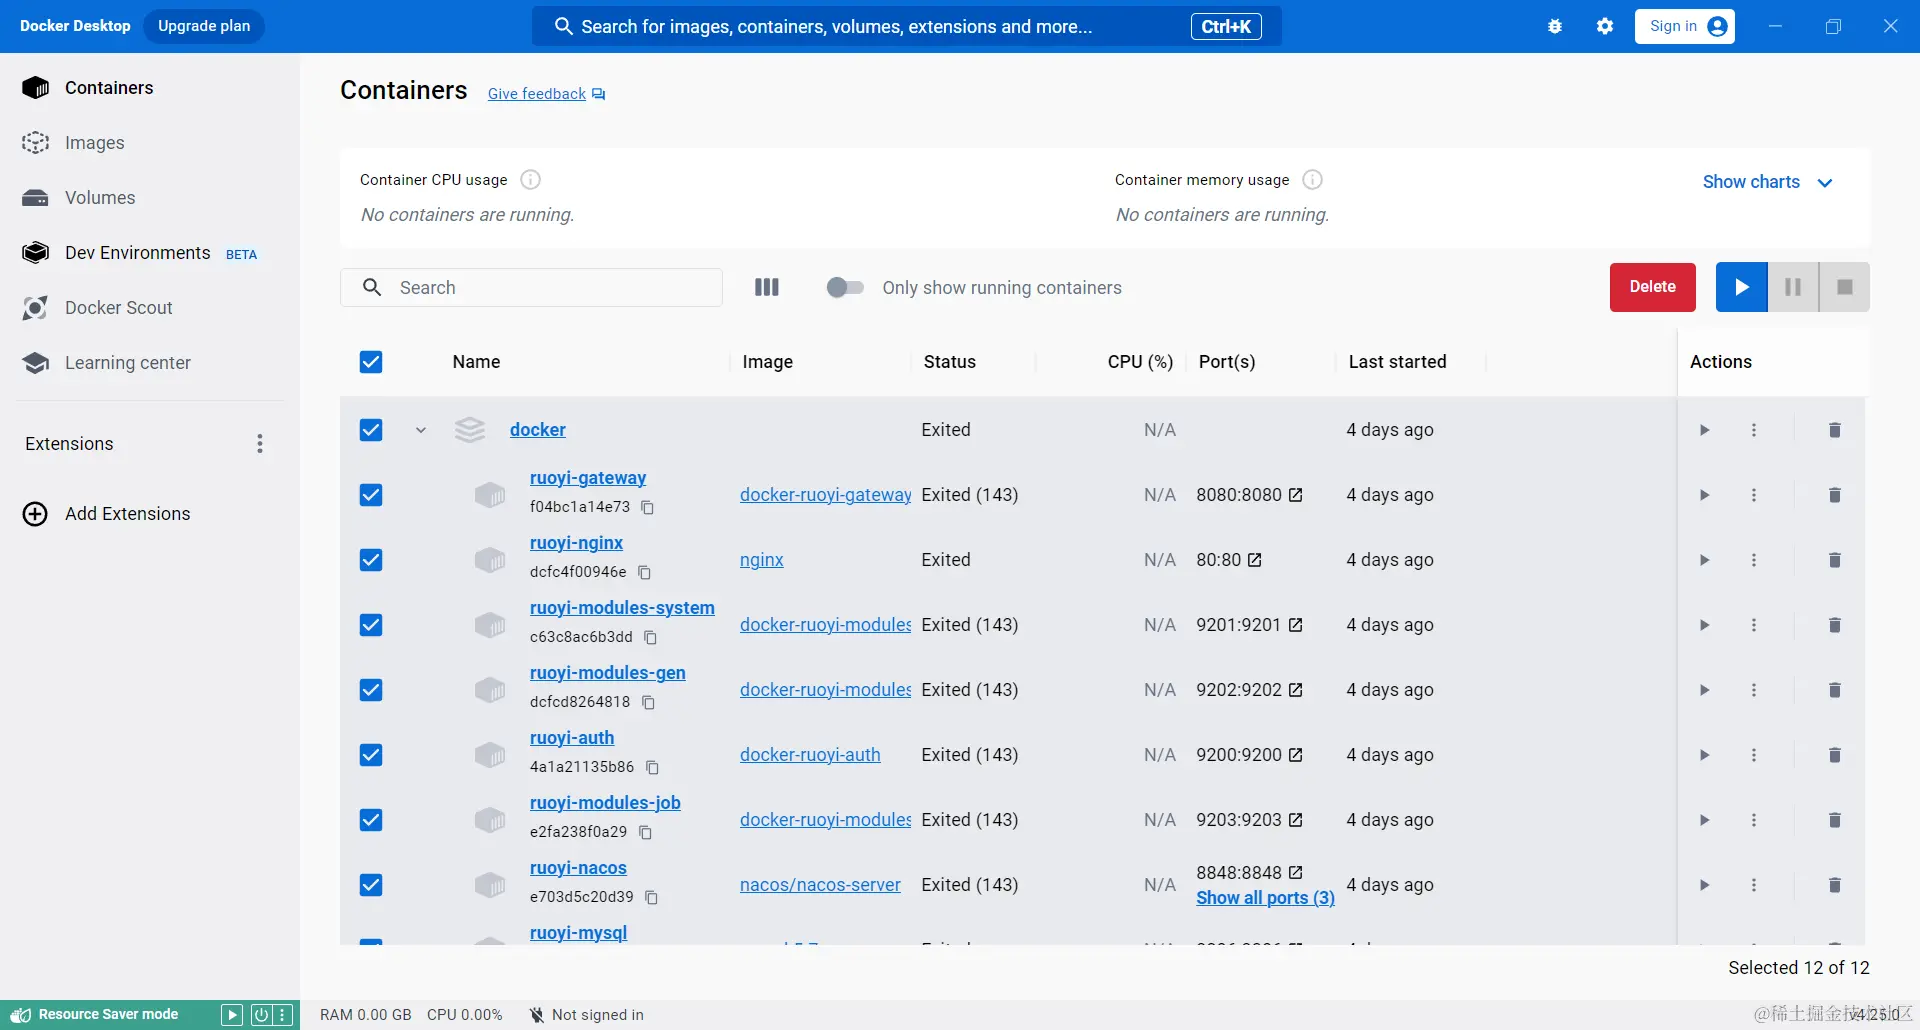1920x1030 pixels.
Task: Uncheck the ruoyi-nginx checkbox
Action: (x=371, y=560)
